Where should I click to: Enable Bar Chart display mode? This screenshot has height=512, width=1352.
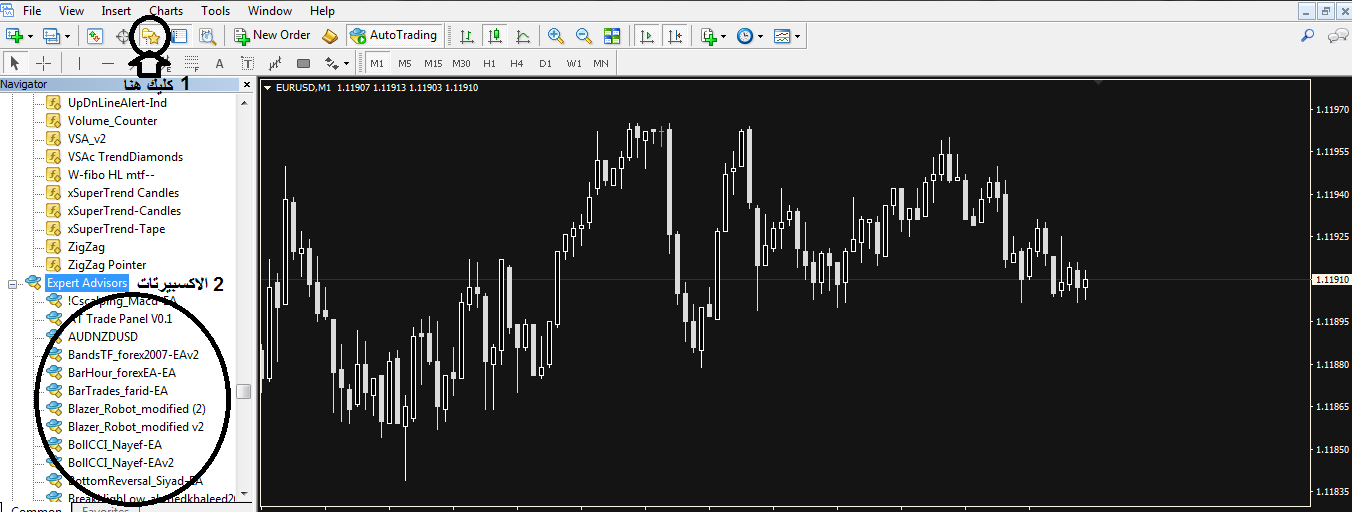[x=466, y=36]
